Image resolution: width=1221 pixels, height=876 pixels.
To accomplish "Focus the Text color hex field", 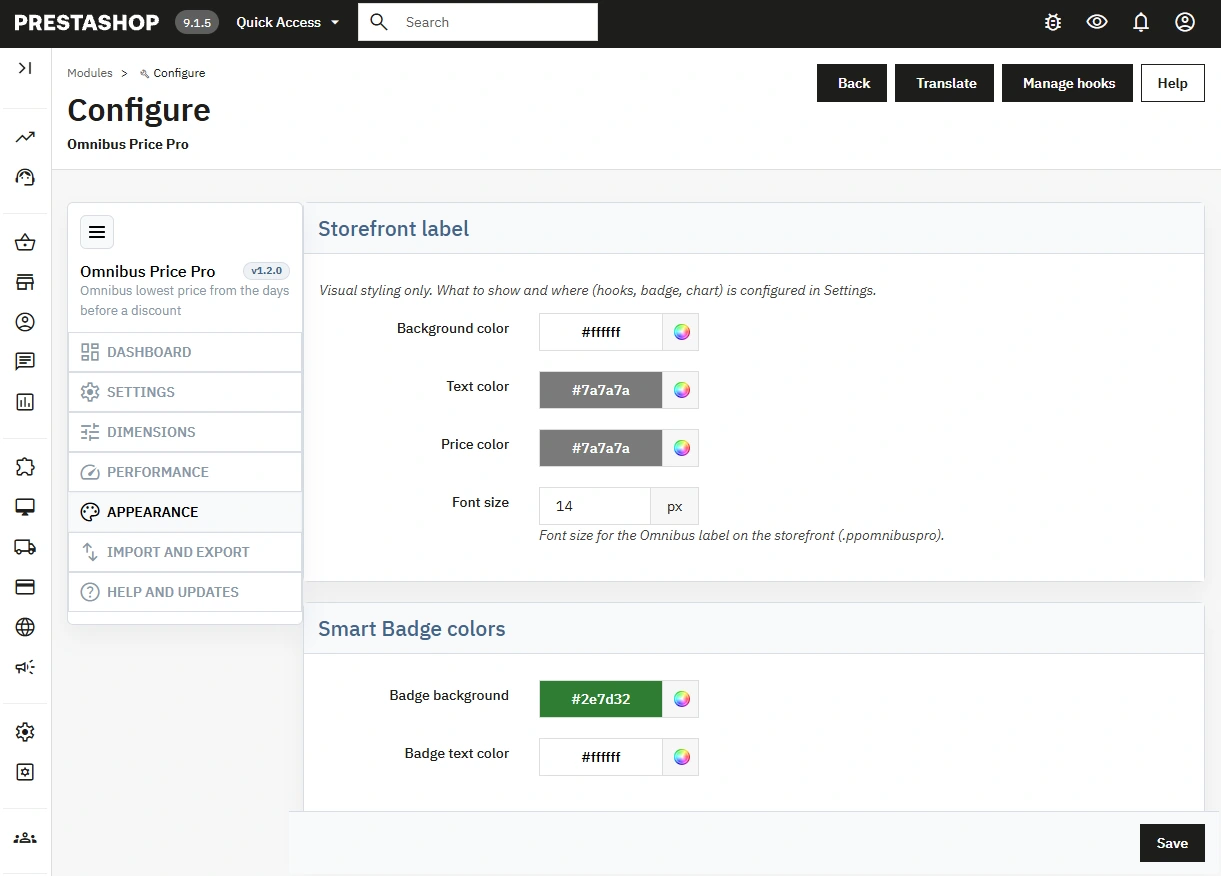I will tap(601, 390).
